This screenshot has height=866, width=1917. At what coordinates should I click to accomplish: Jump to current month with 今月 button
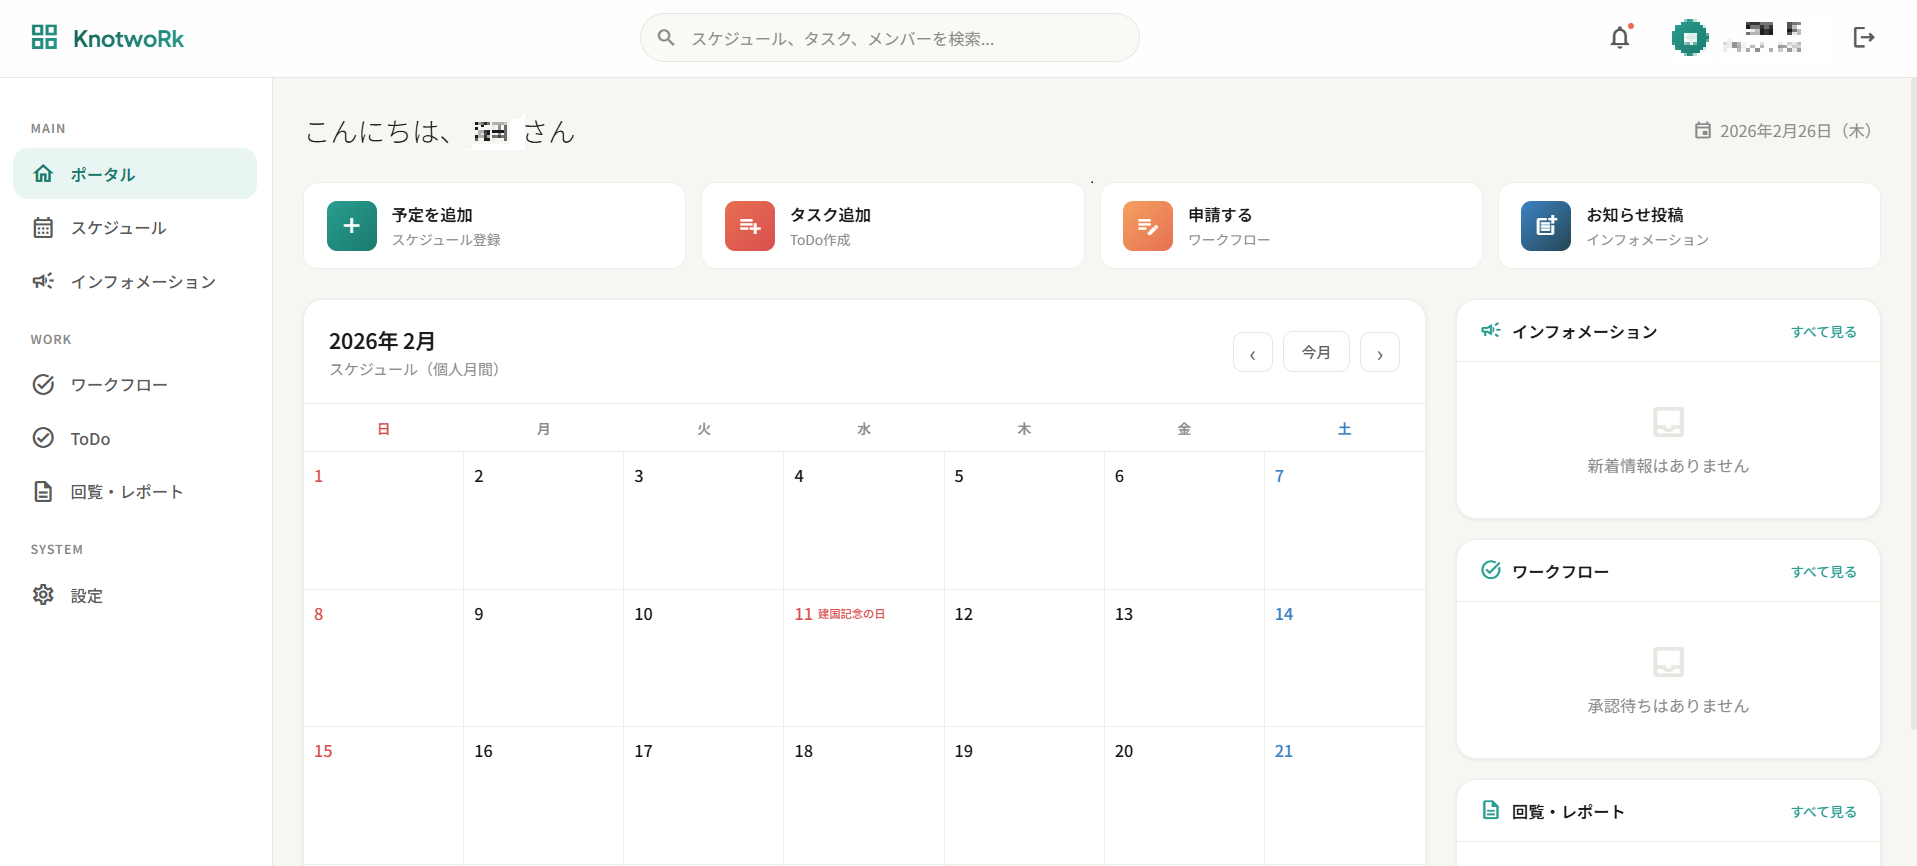point(1315,352)
